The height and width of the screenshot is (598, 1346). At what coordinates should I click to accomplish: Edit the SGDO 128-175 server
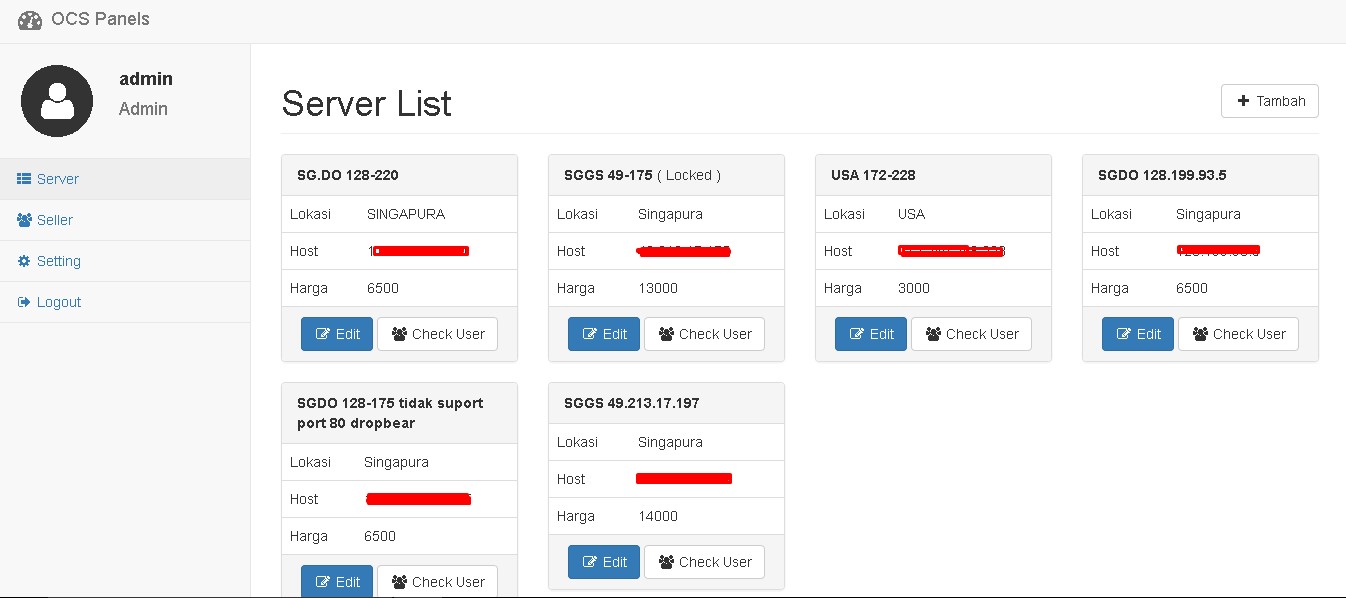click(336, 581)
